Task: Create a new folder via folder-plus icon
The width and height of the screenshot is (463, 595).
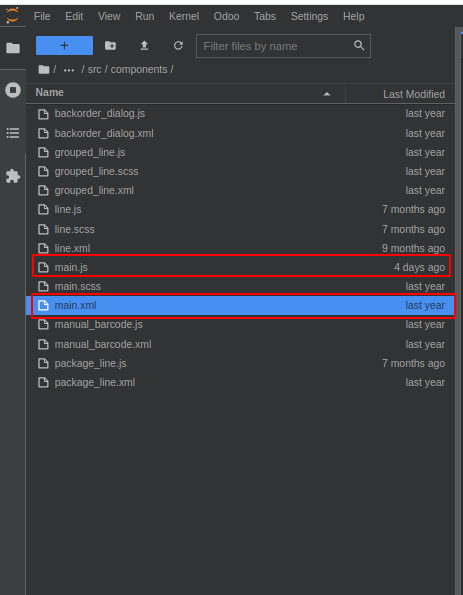Action: click(110, 46)
